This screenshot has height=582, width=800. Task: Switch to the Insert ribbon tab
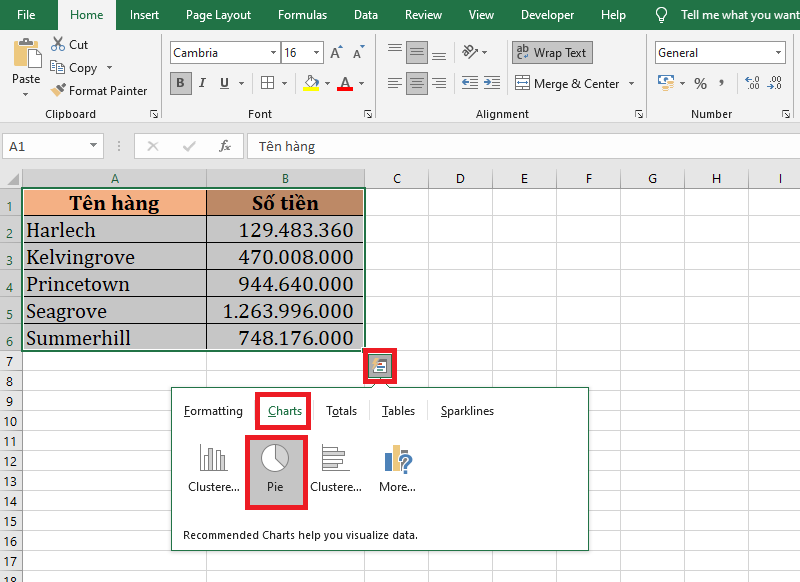coord(144,15)
